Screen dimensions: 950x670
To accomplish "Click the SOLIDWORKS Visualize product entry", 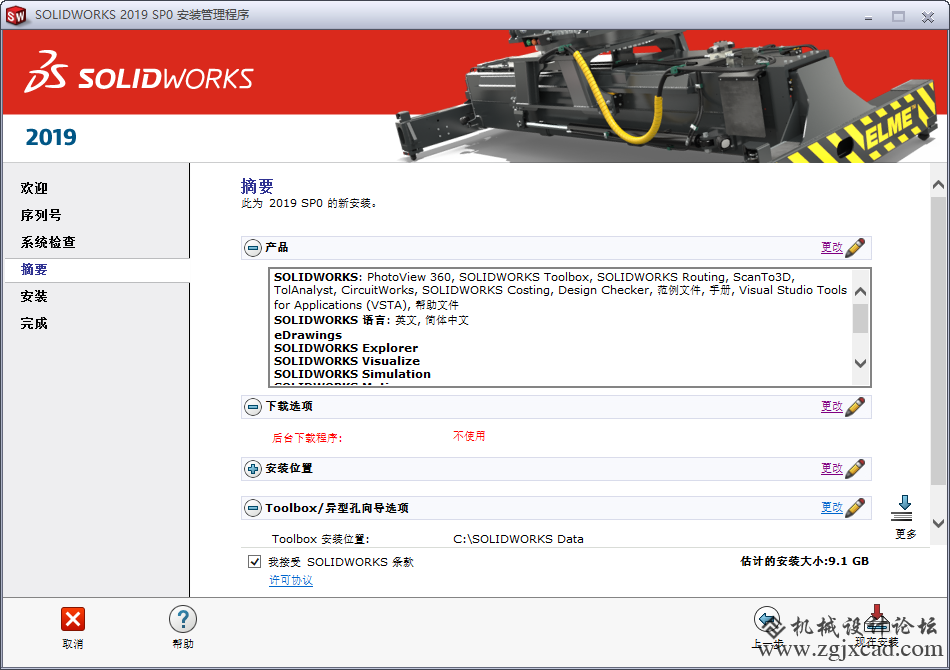I will pos(347,361).
